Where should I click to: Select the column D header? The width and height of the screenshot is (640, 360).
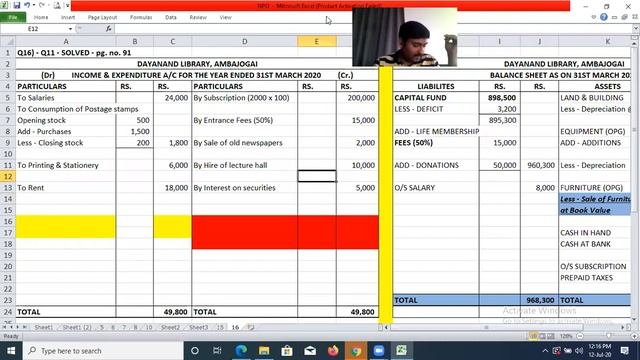pos(244,41)
